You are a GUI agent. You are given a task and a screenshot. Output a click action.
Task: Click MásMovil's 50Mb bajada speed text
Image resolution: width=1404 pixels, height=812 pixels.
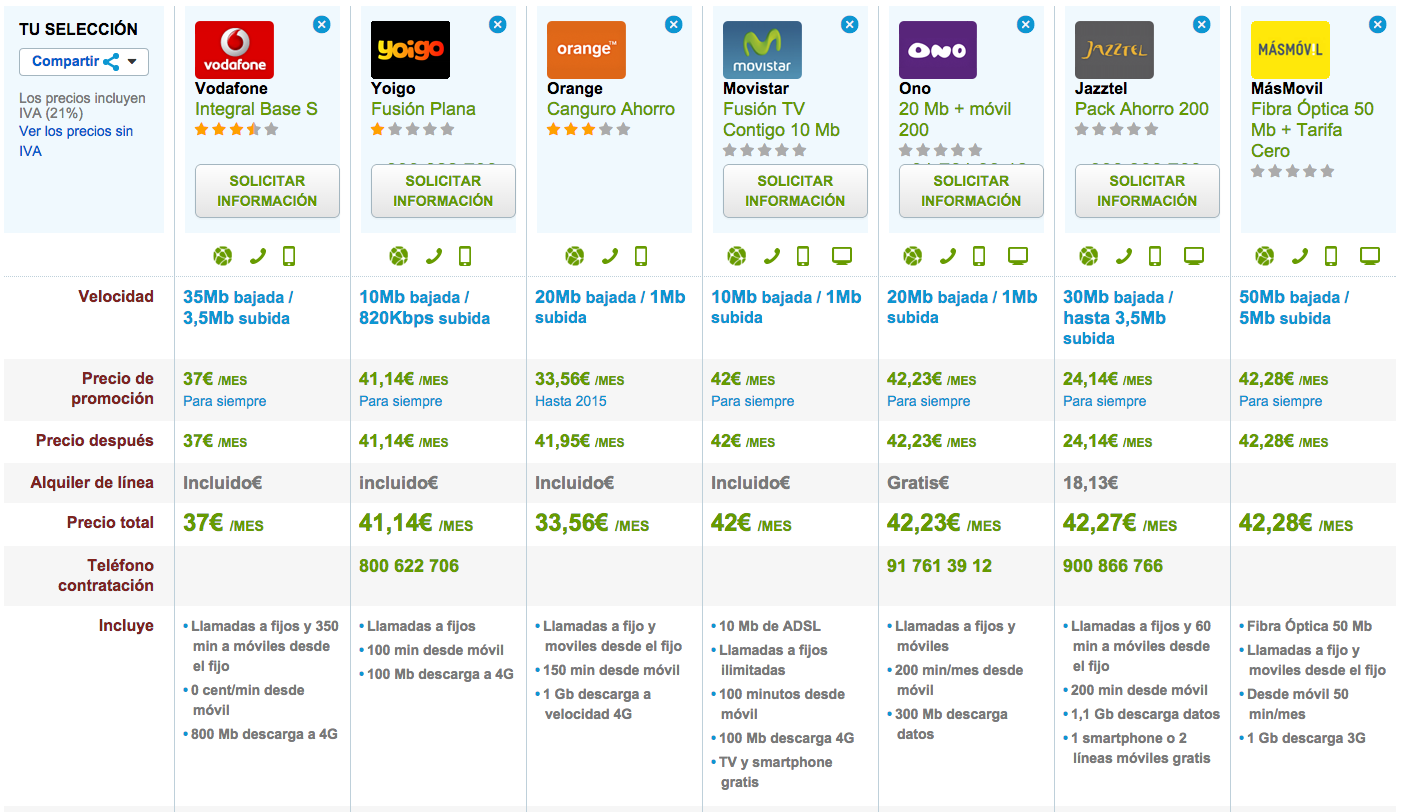[1295, 307]
